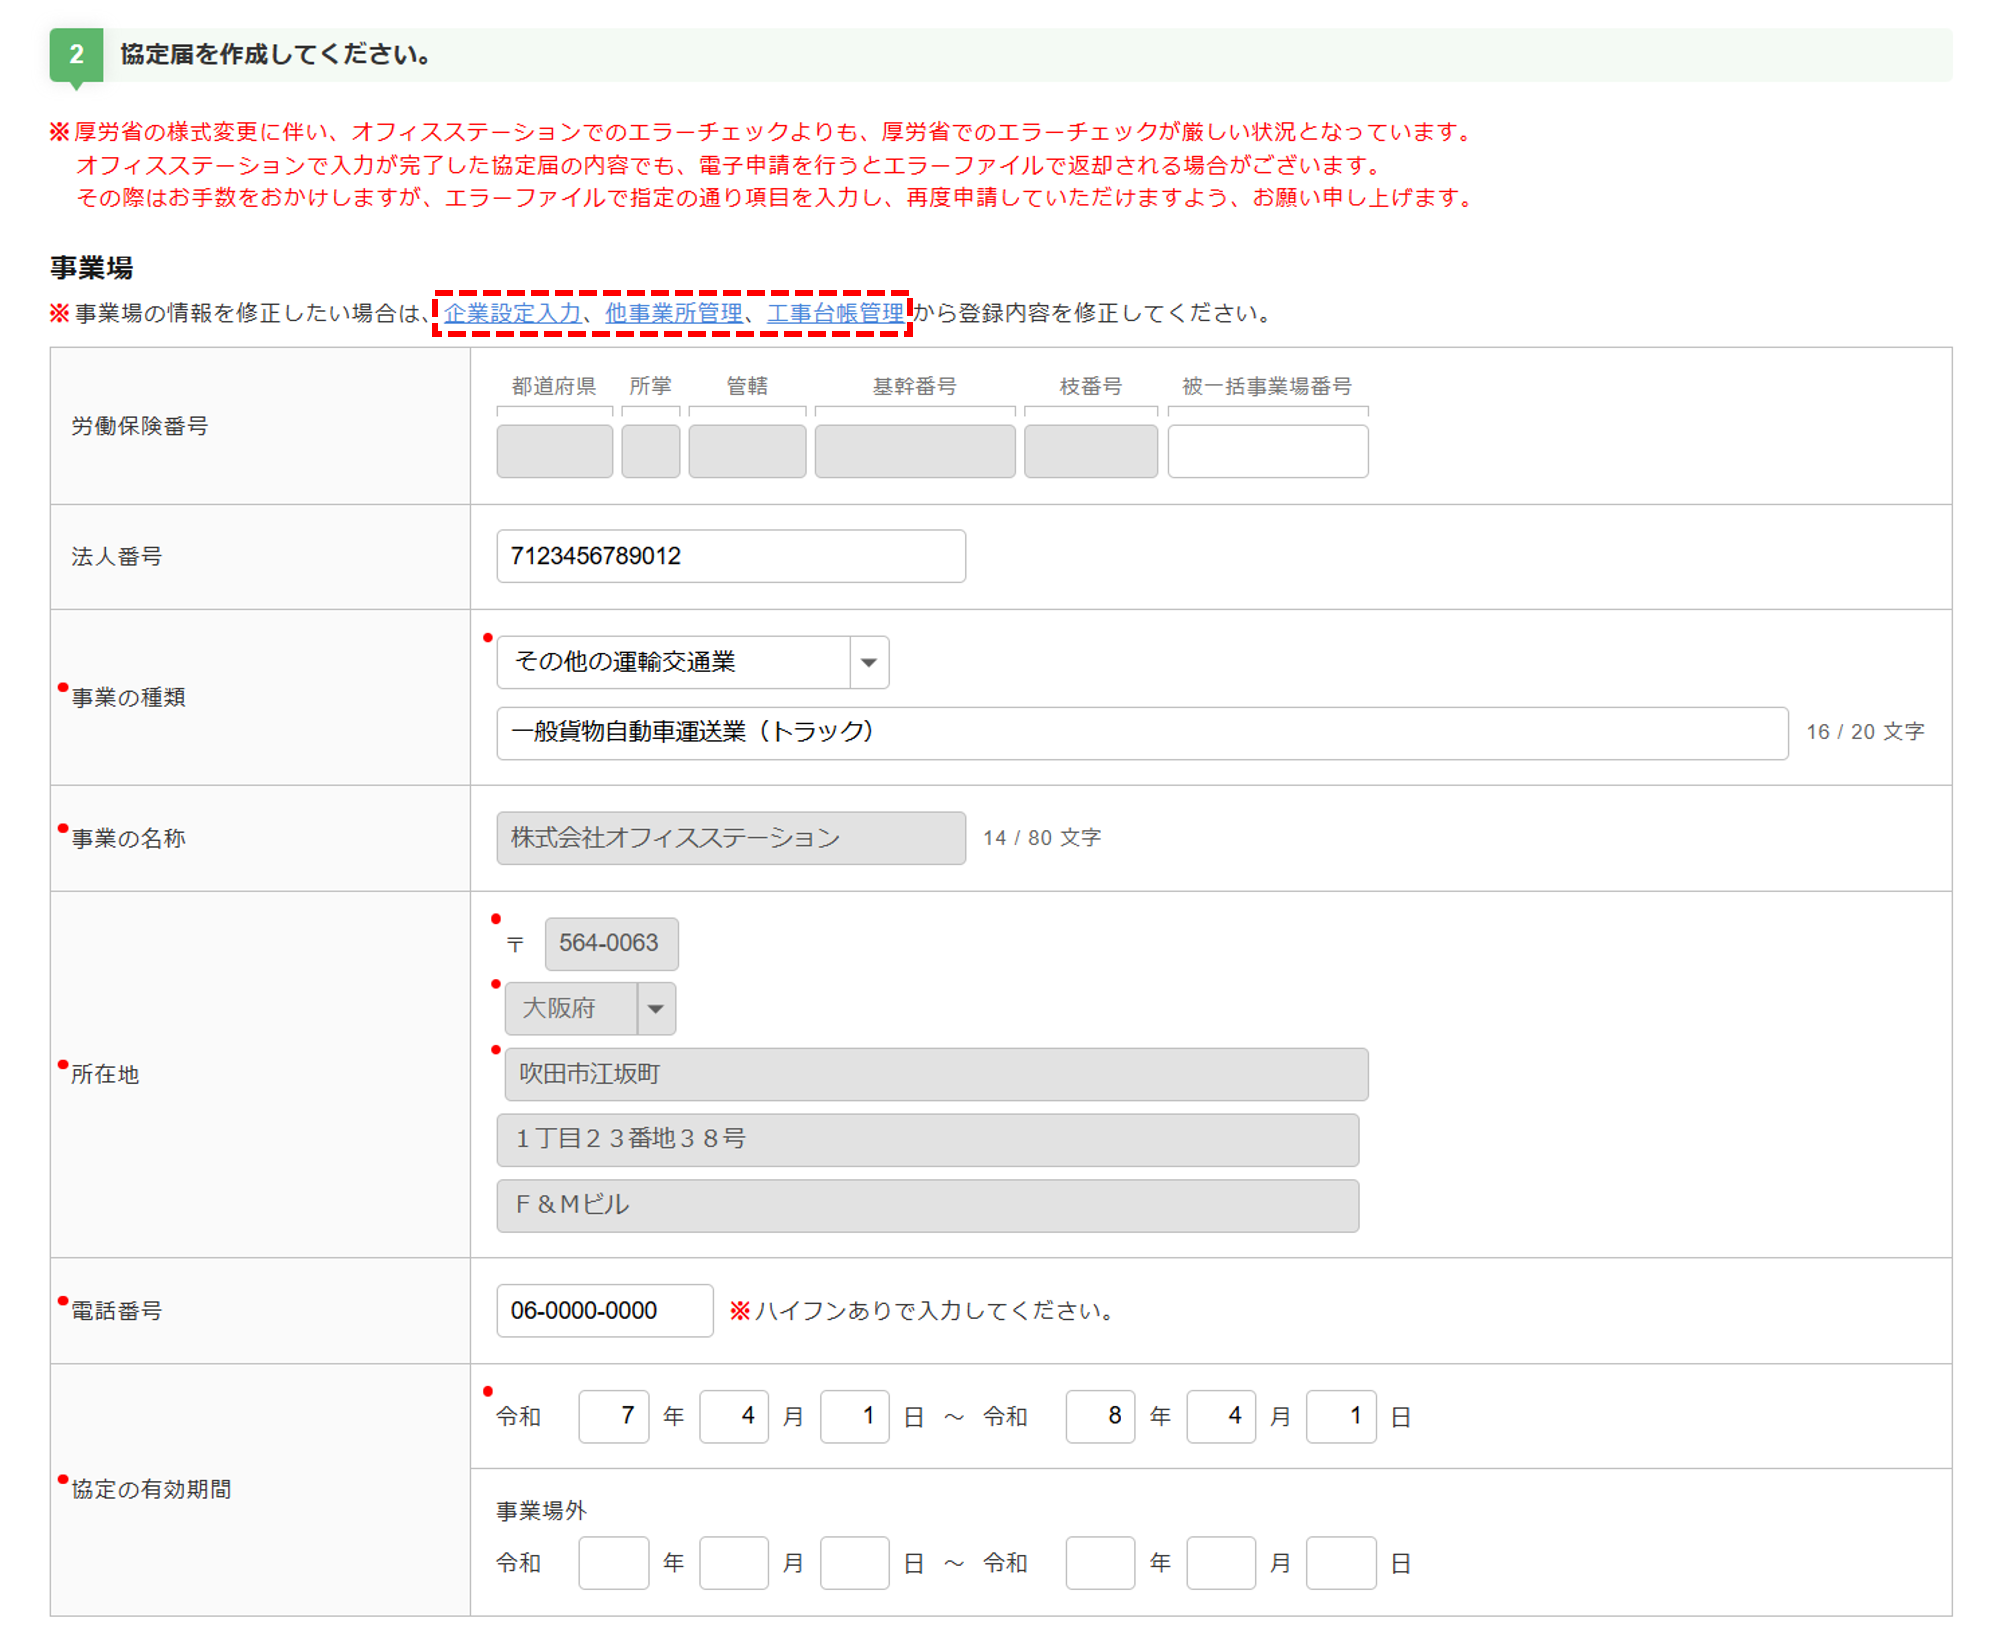Expand the 大阪府 prefecture dropdown arrow

pos(655,1008)
